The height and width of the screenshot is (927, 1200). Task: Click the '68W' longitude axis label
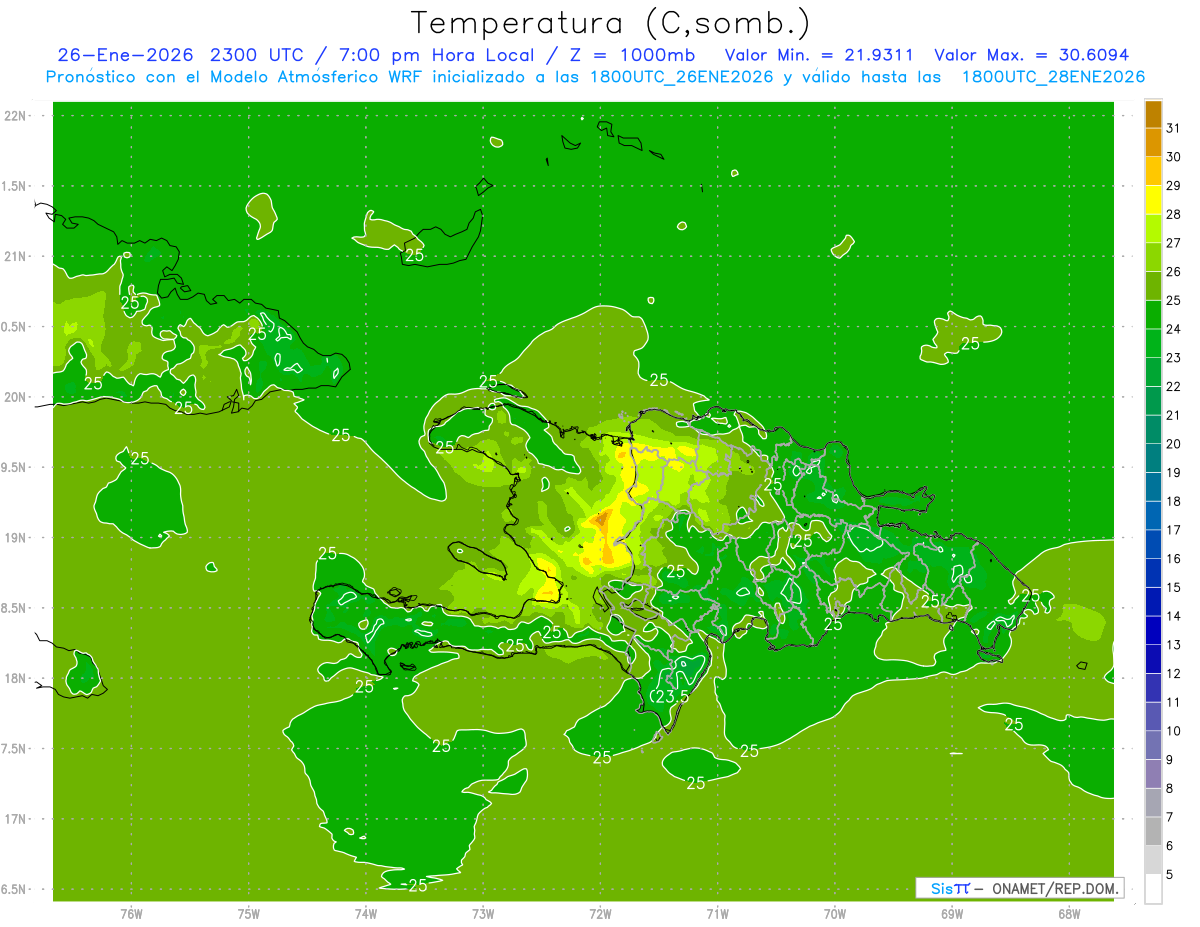(1069, 914)
